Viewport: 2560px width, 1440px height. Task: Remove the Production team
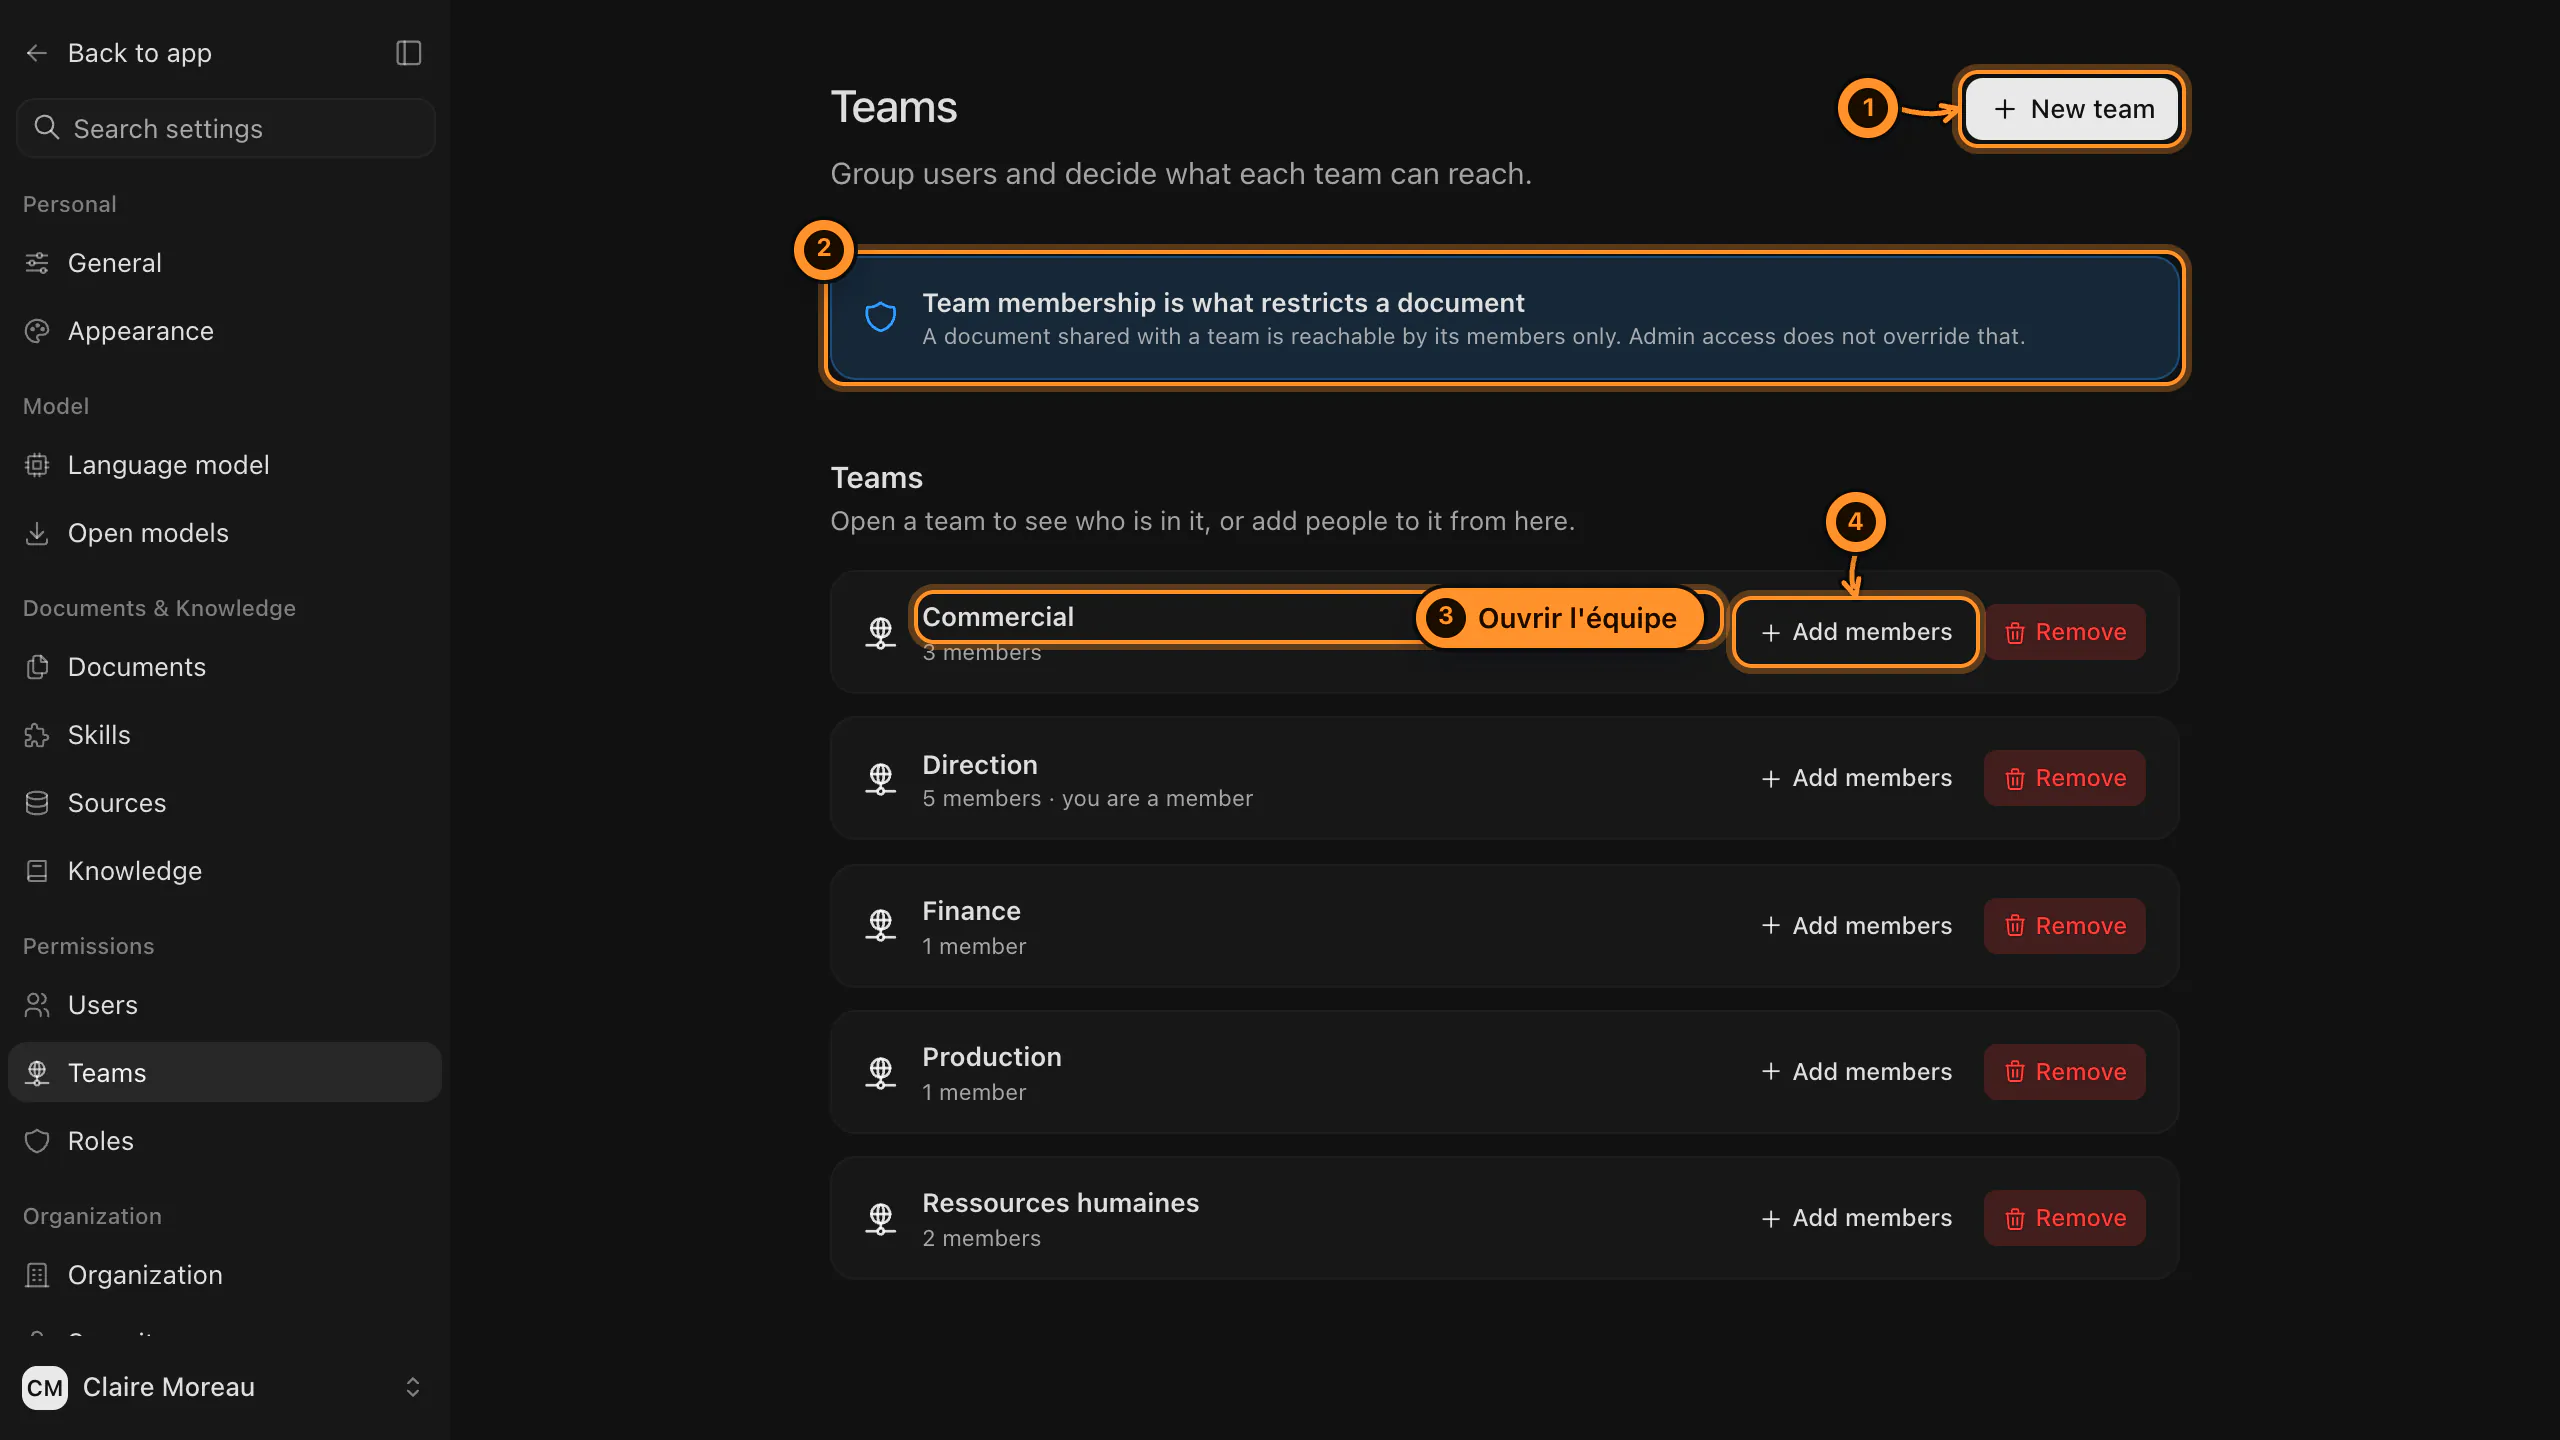coord(2065,1072)
